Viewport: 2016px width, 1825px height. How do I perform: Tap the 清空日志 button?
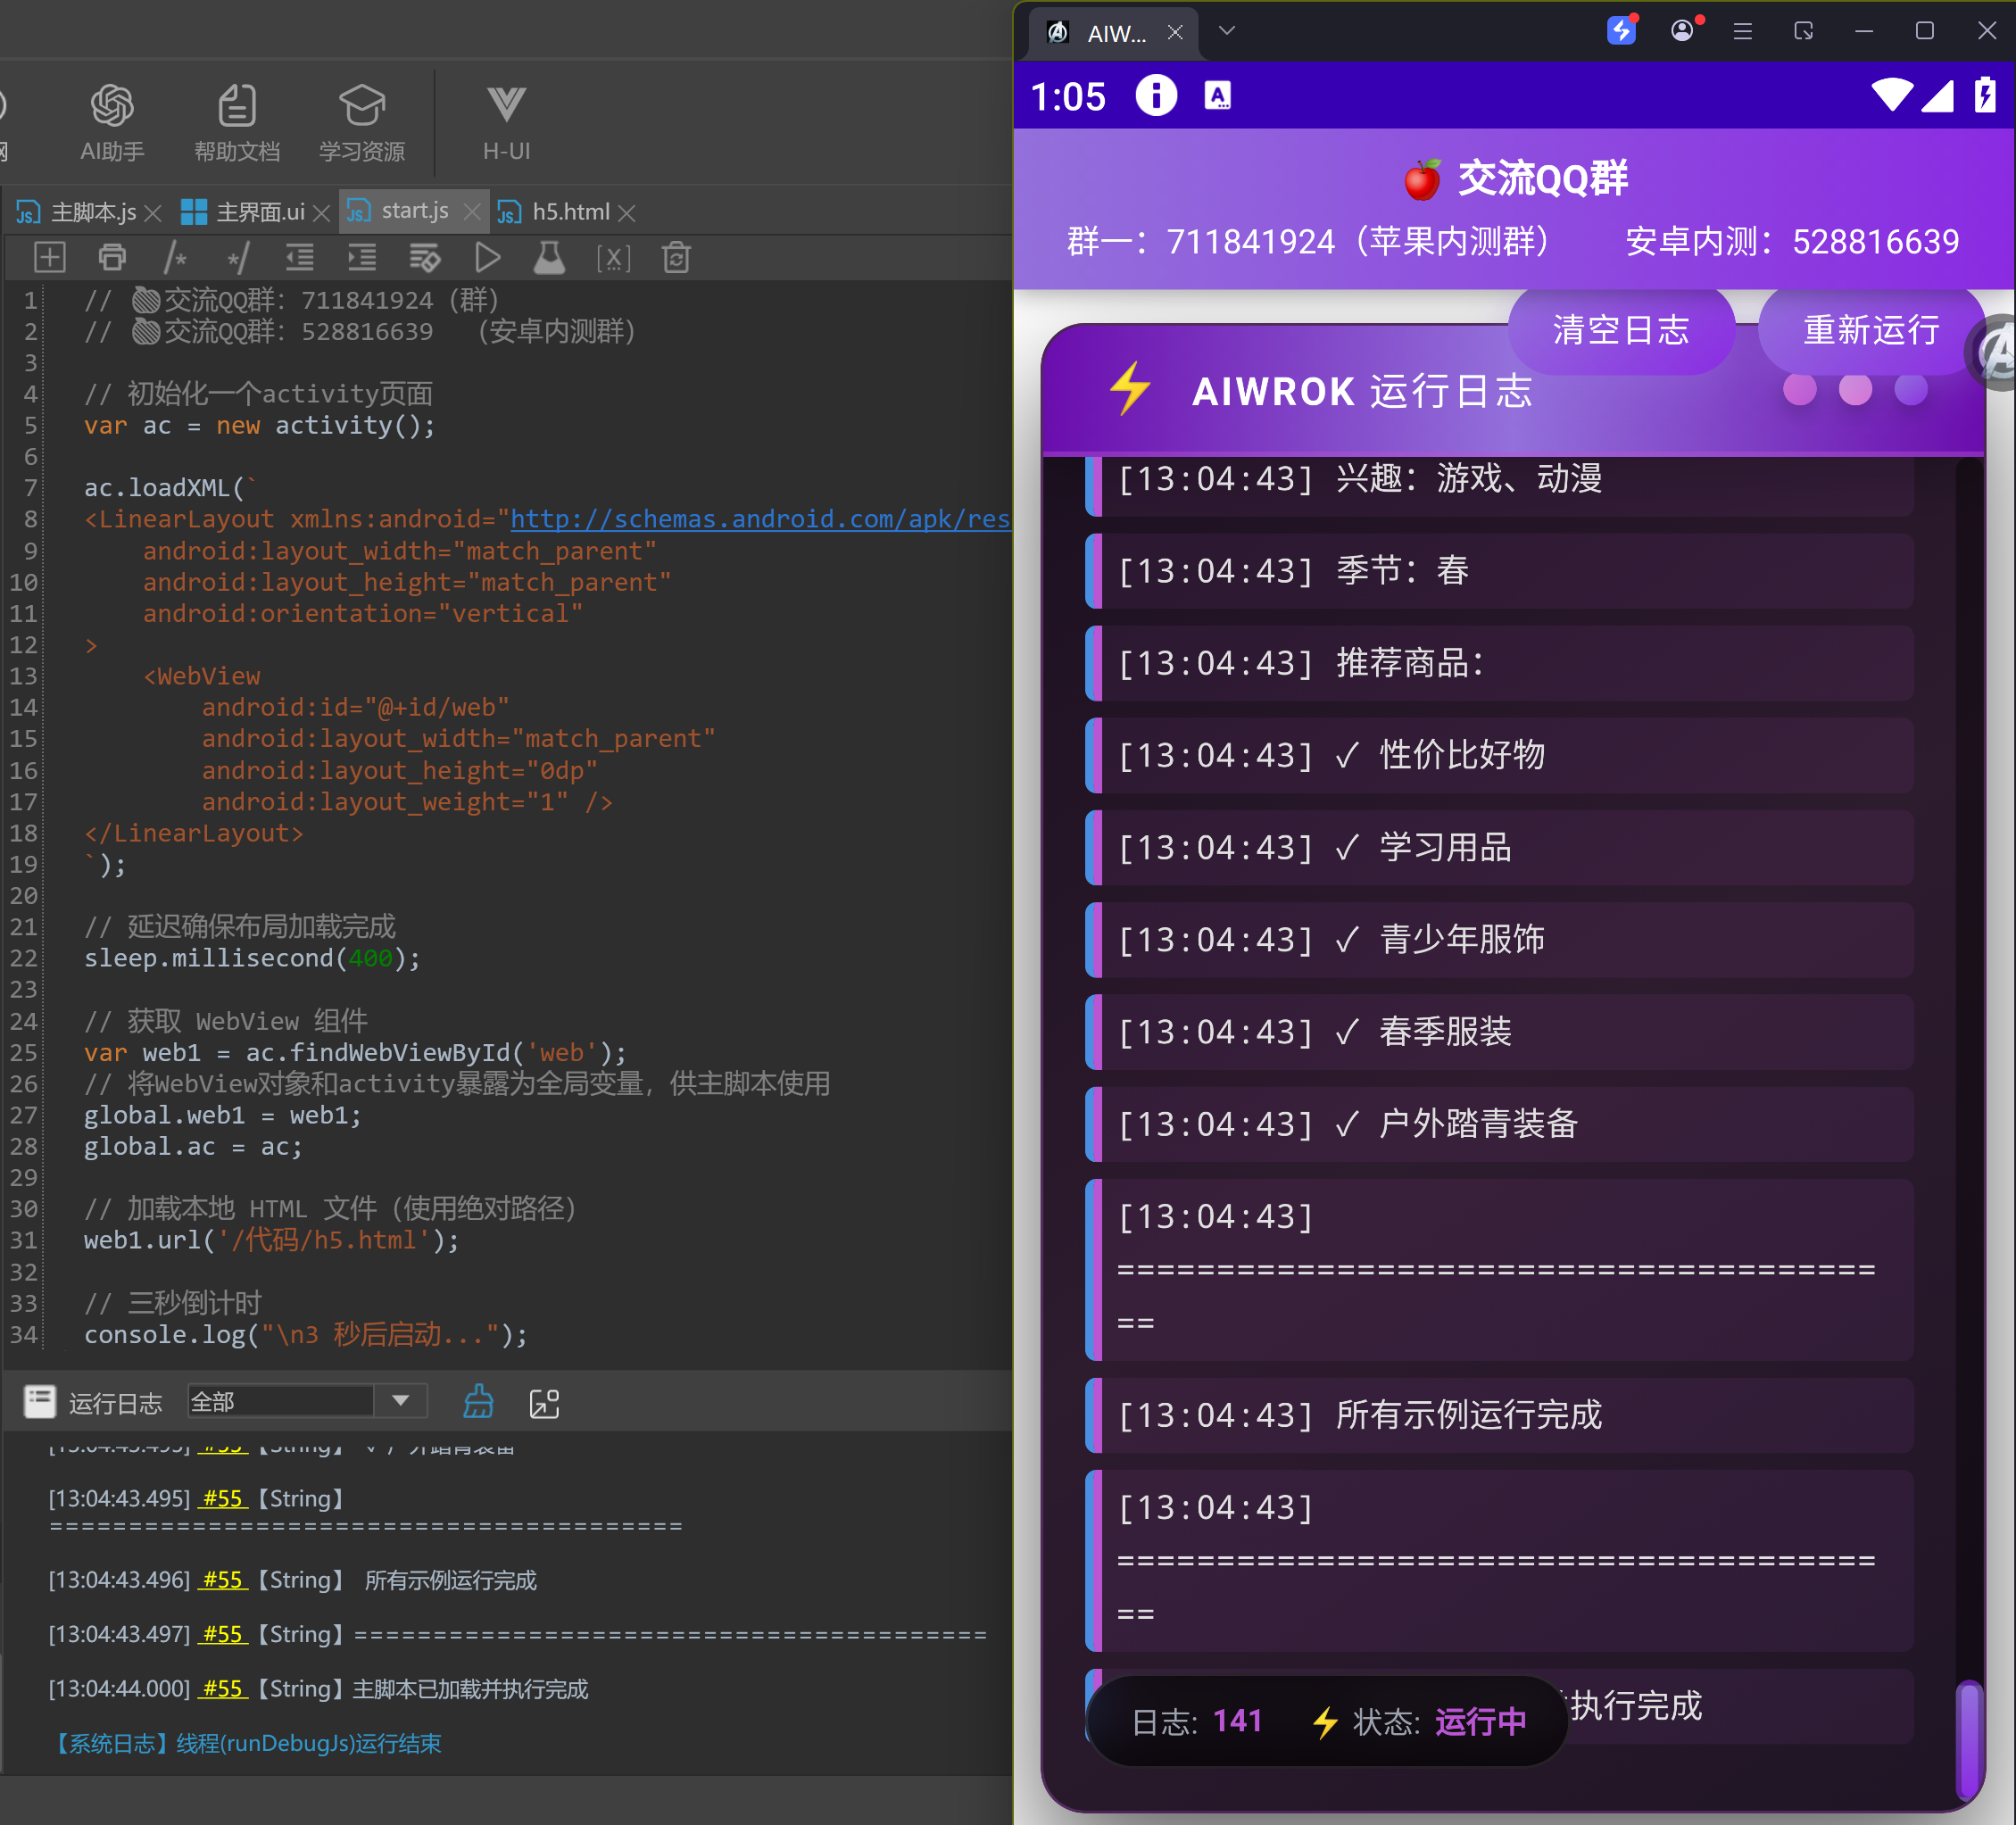point(1621,330)
